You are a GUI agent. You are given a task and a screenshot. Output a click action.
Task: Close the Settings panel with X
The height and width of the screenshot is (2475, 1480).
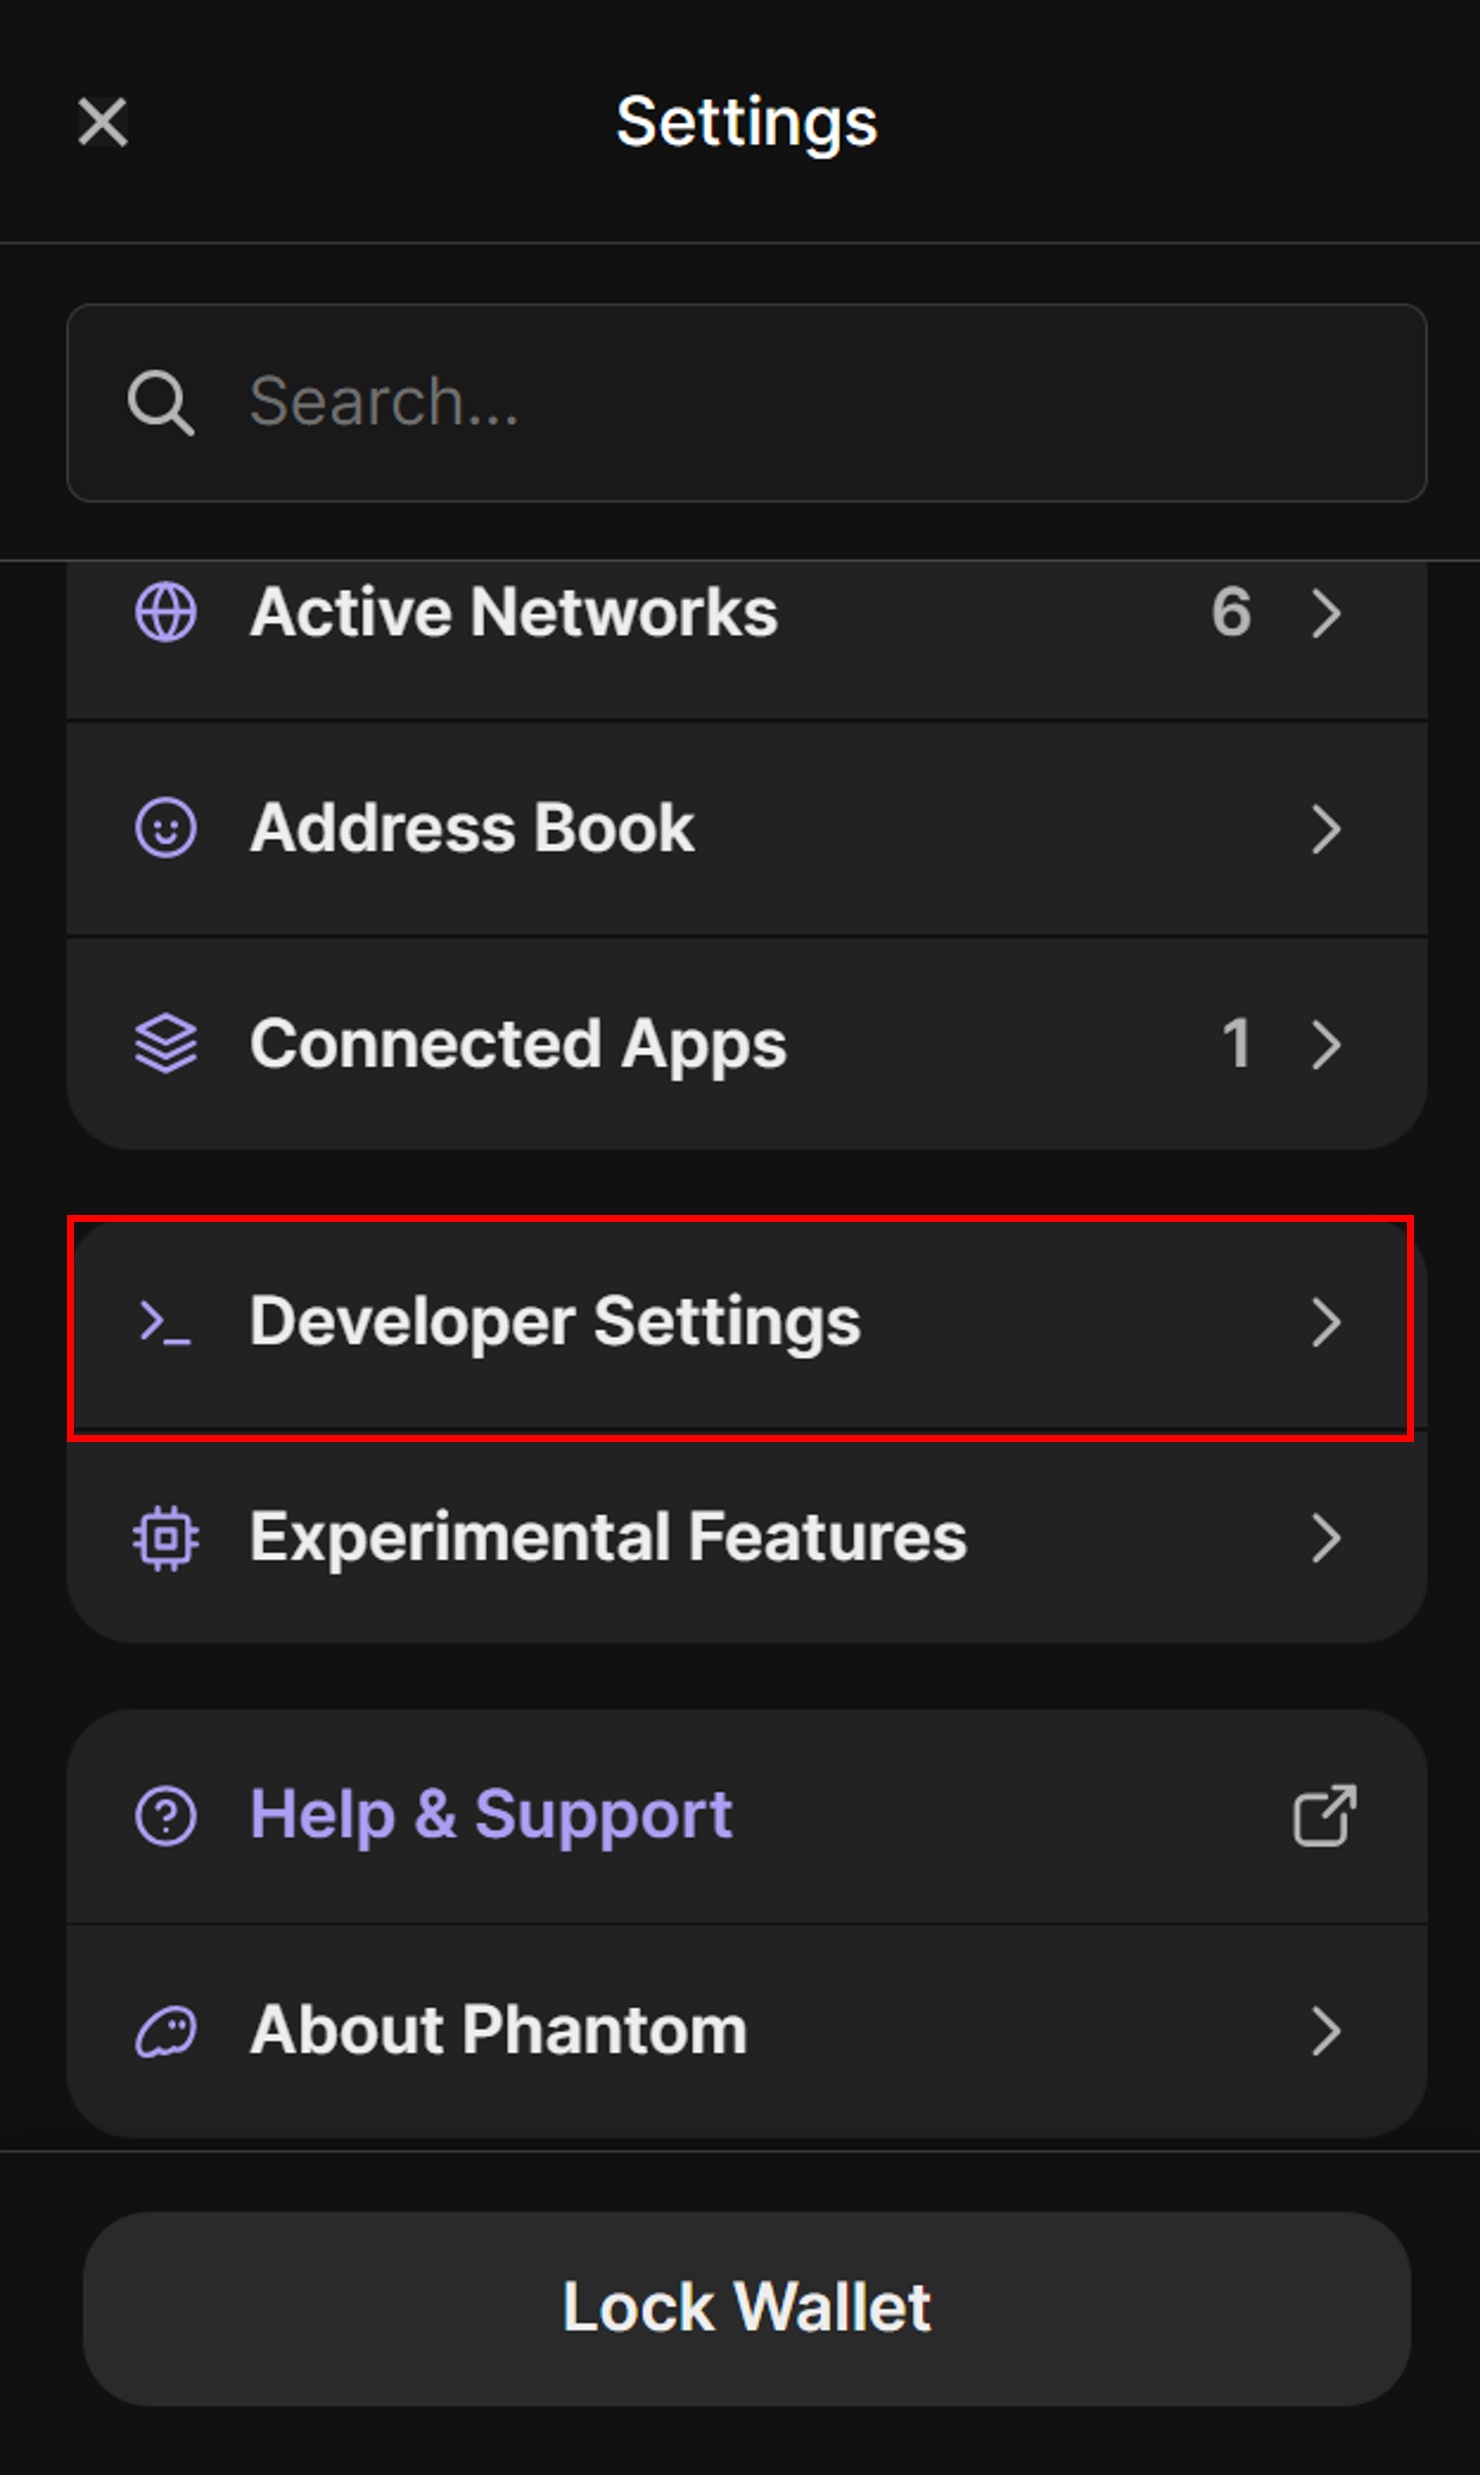click(x=103, y=122)
